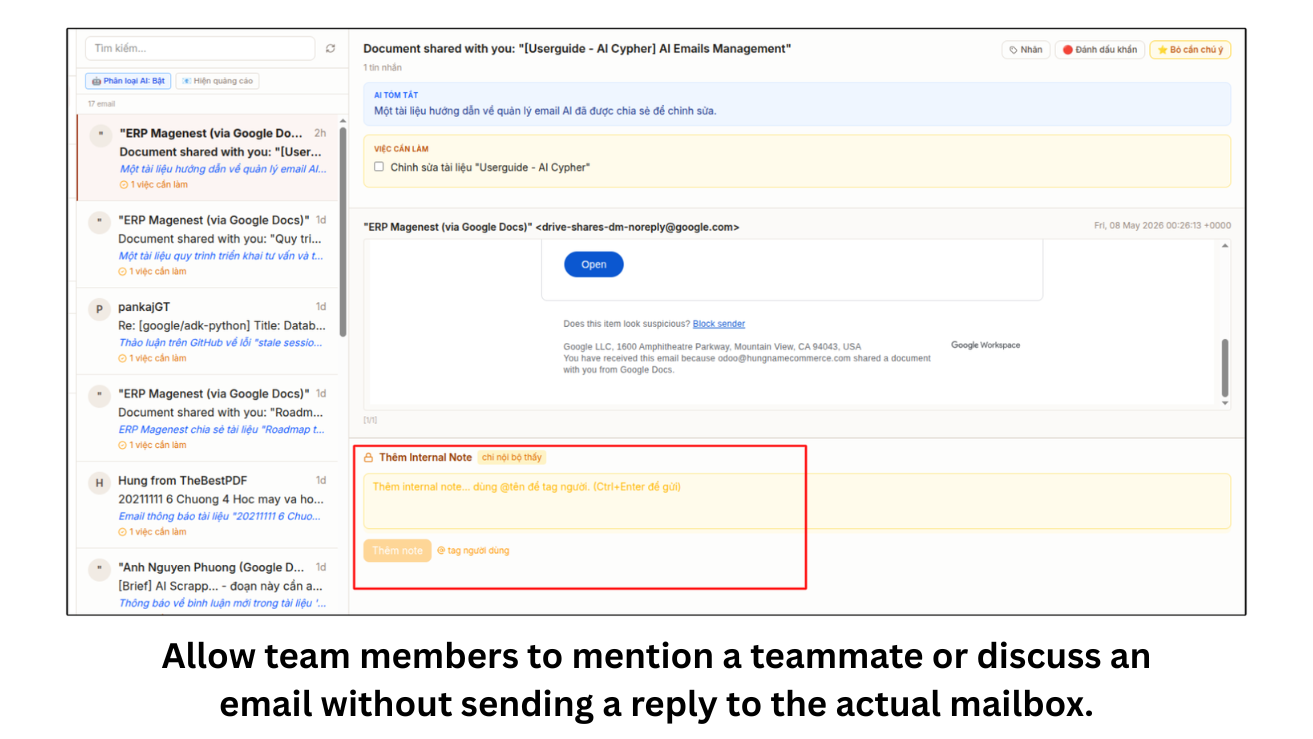Click the blue Open button in email

[594, 265]
